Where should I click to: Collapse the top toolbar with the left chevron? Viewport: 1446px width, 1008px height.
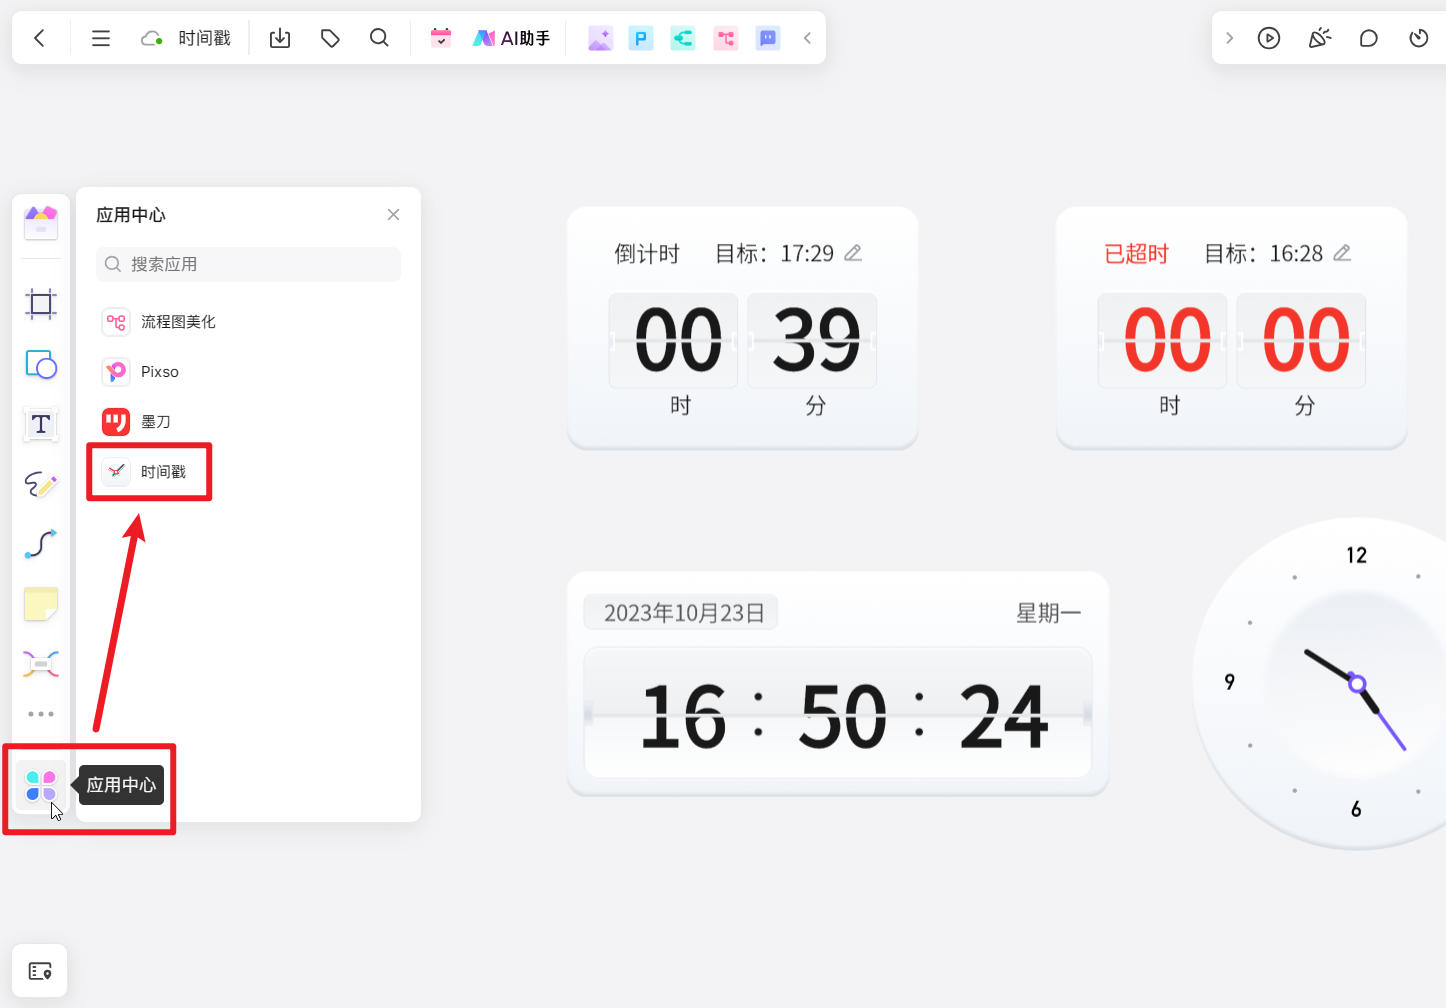[x=807, y=38]
